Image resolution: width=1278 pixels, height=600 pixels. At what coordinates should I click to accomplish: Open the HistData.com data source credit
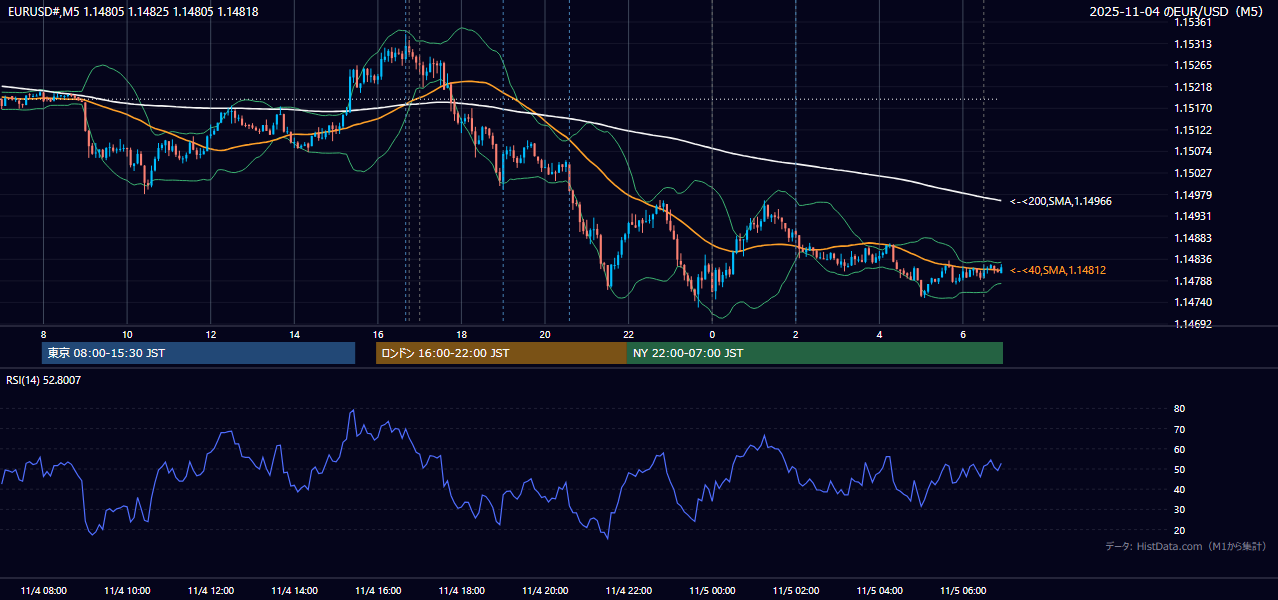[1185, 546]
